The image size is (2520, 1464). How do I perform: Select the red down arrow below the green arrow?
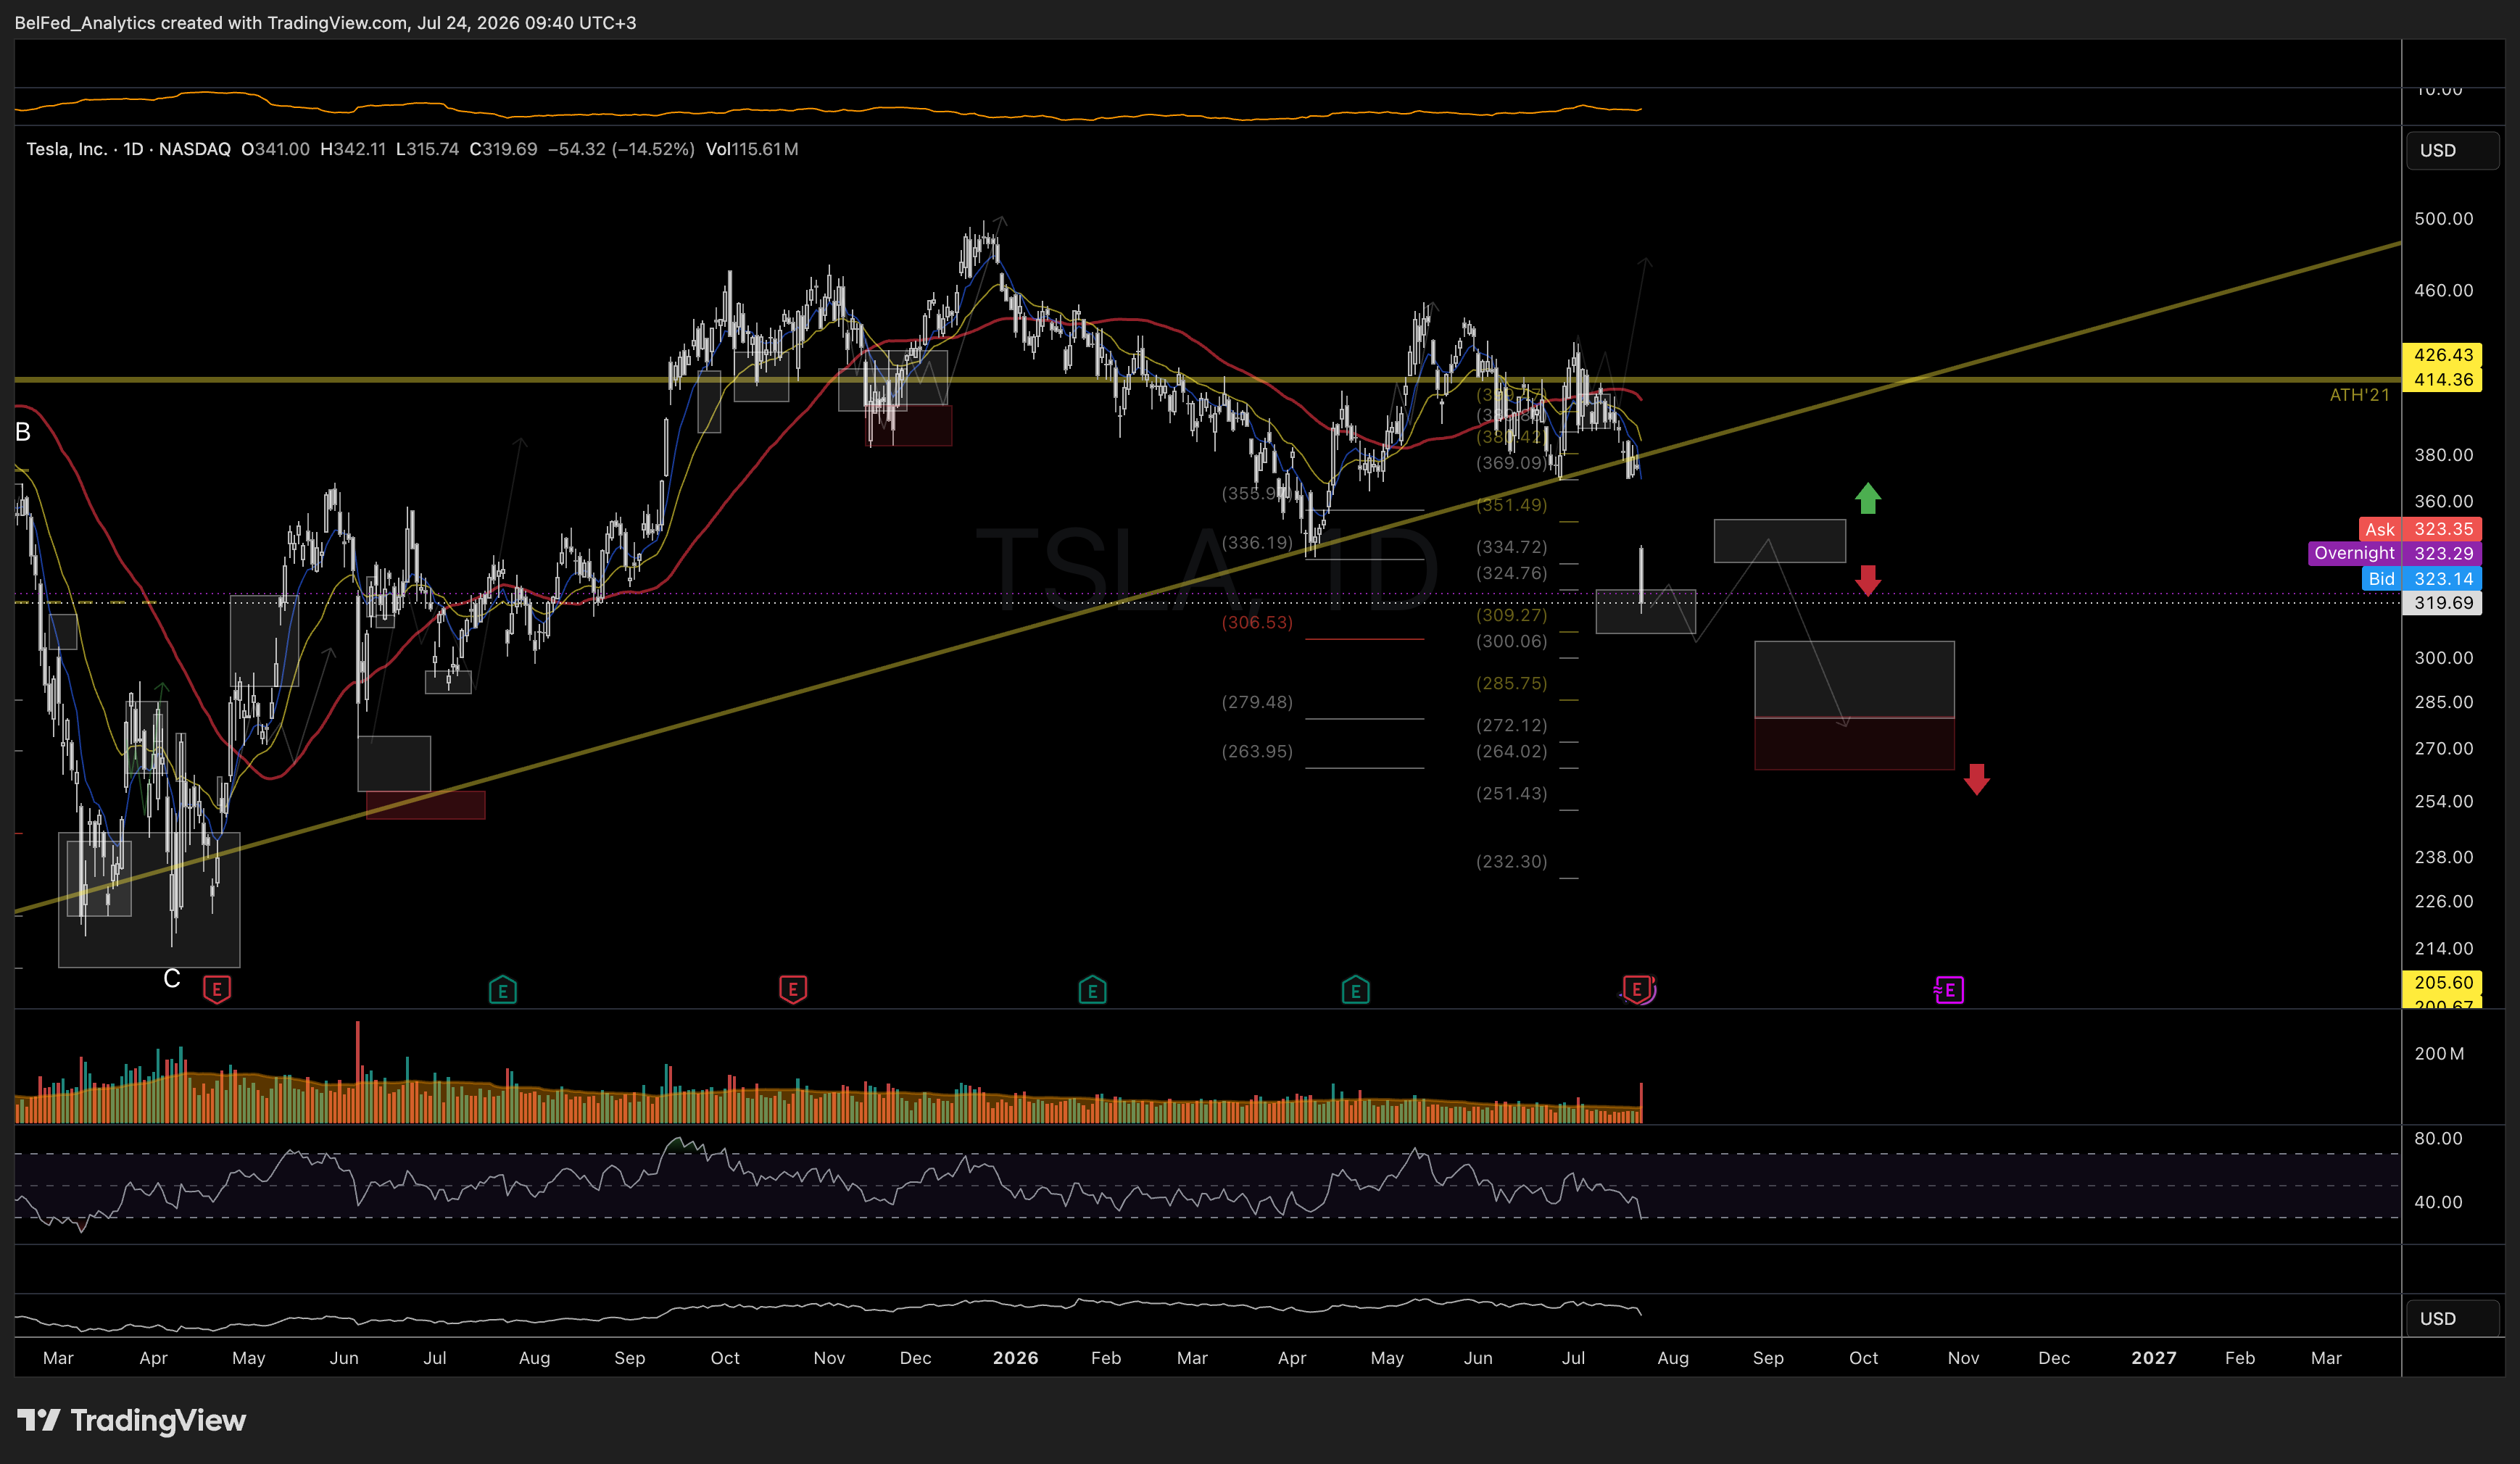pos(1867,580)
